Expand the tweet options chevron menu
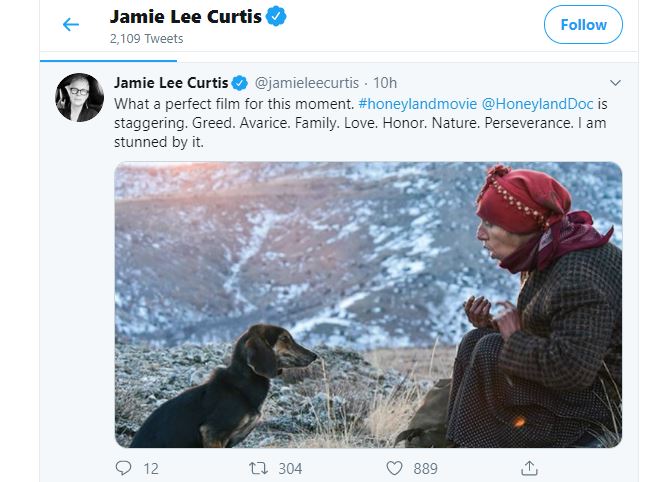Viewport: 652px width, 482px height. [x=615, y=82]
